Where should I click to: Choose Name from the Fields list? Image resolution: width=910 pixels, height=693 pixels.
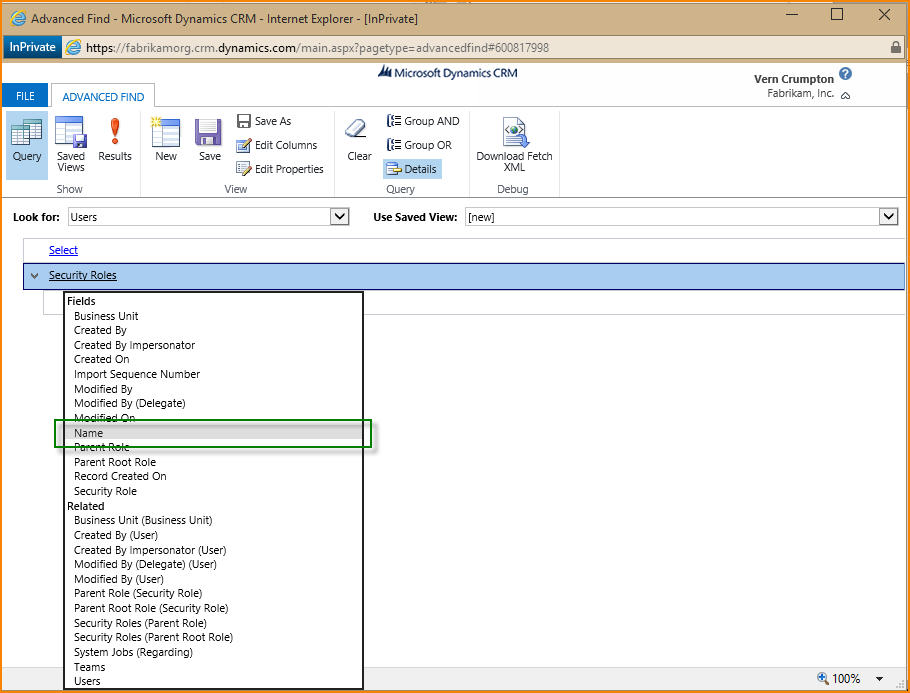[89, 433]
